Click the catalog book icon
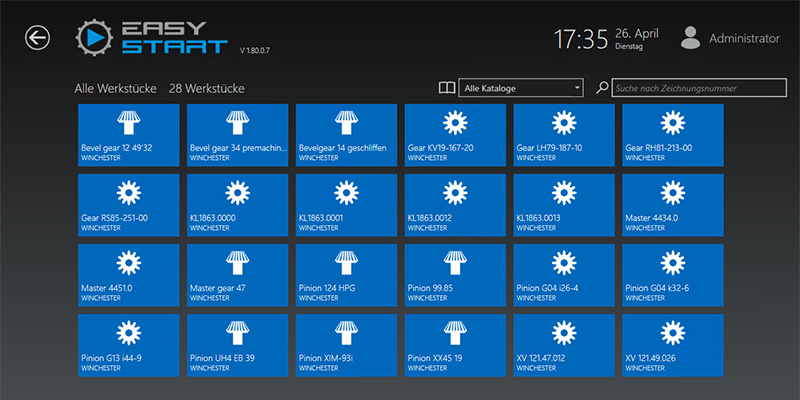The height and width of the screenshot is (400, 800). [447, 88]
